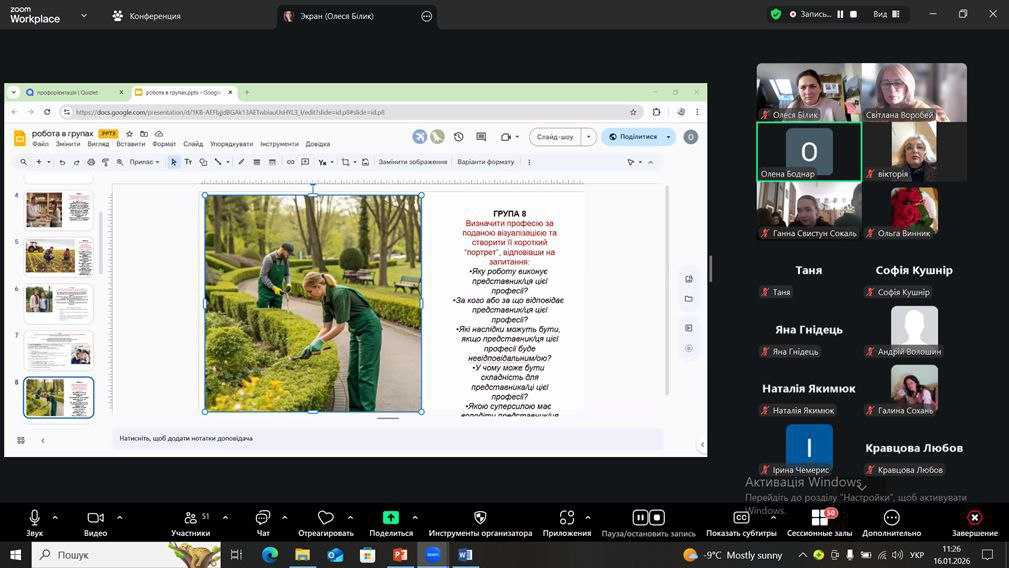Open Сессионные залы breakout rooms
Viewport: 1009px width, 568px height.
coord(819,518)
